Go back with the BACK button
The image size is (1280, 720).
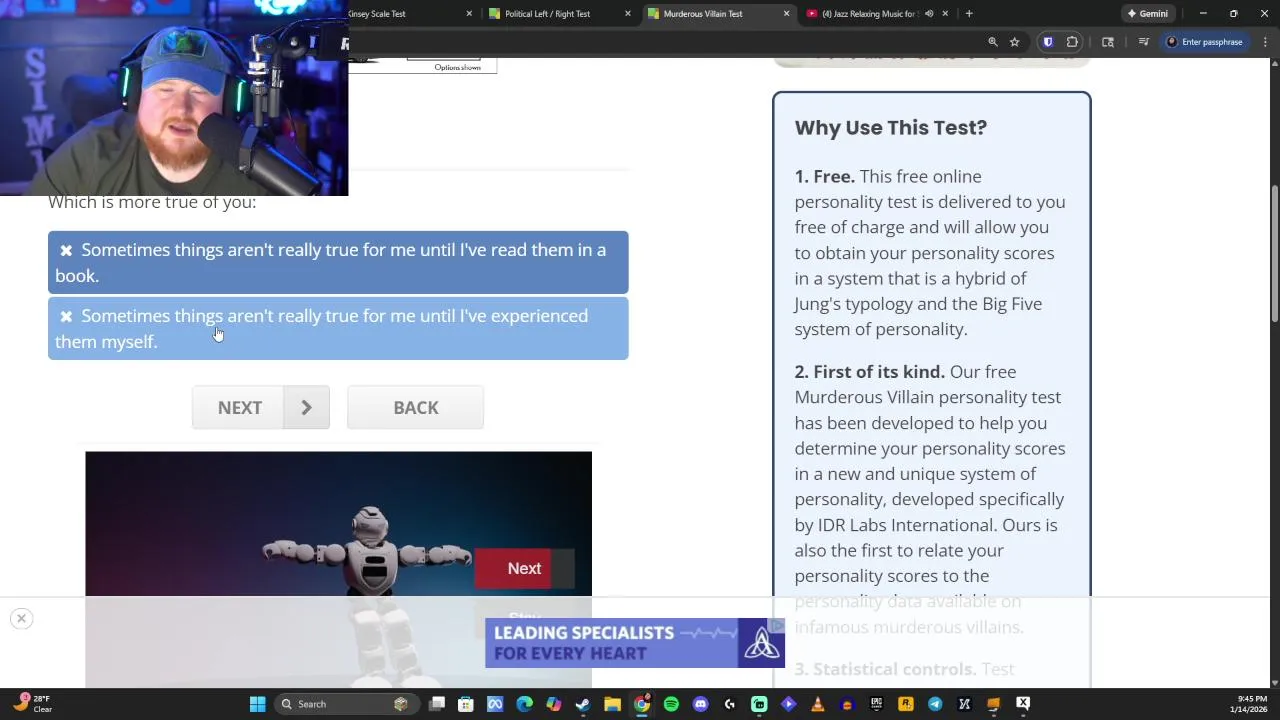click(415, 408)
